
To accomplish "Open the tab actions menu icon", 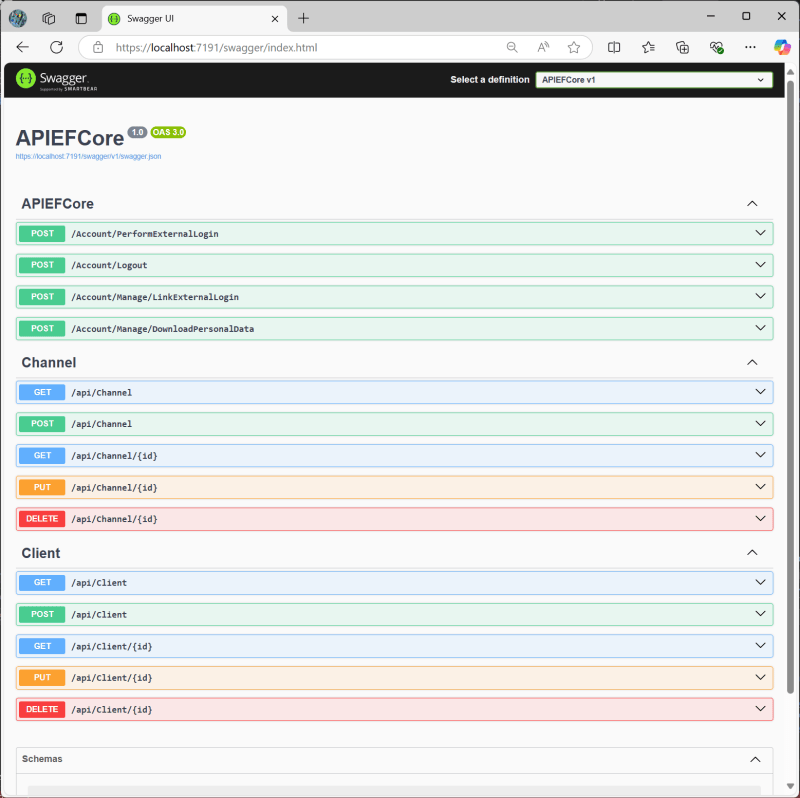I will click(81, 18).
